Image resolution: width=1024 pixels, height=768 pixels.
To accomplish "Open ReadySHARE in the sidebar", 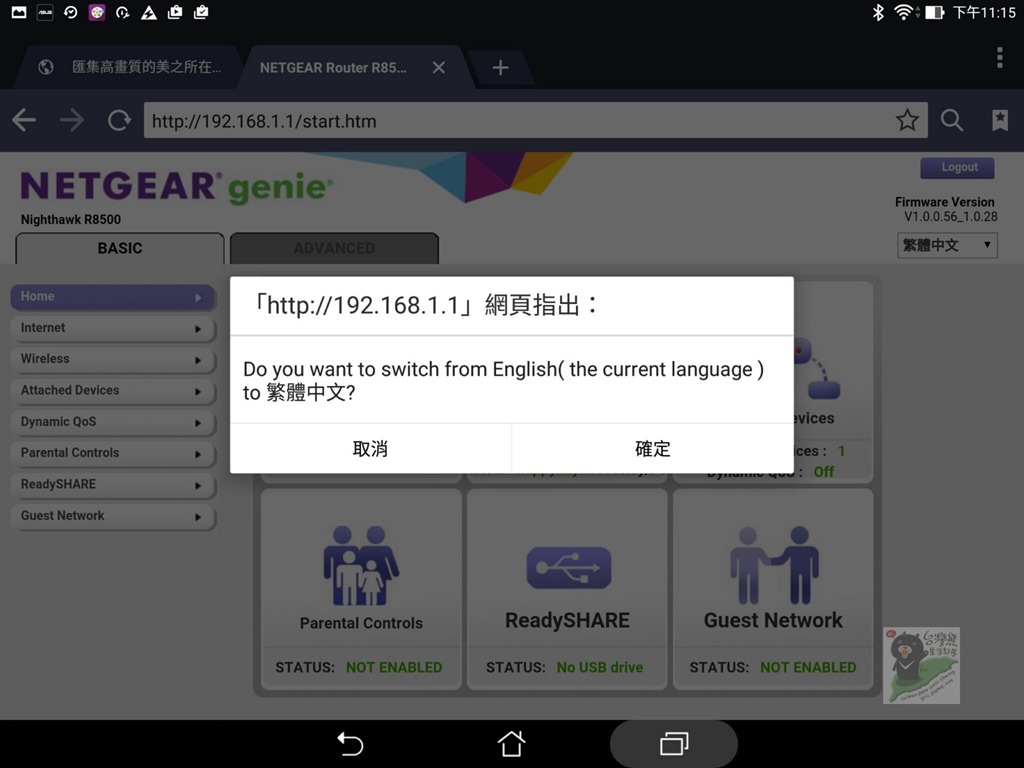I will (112, 485).
